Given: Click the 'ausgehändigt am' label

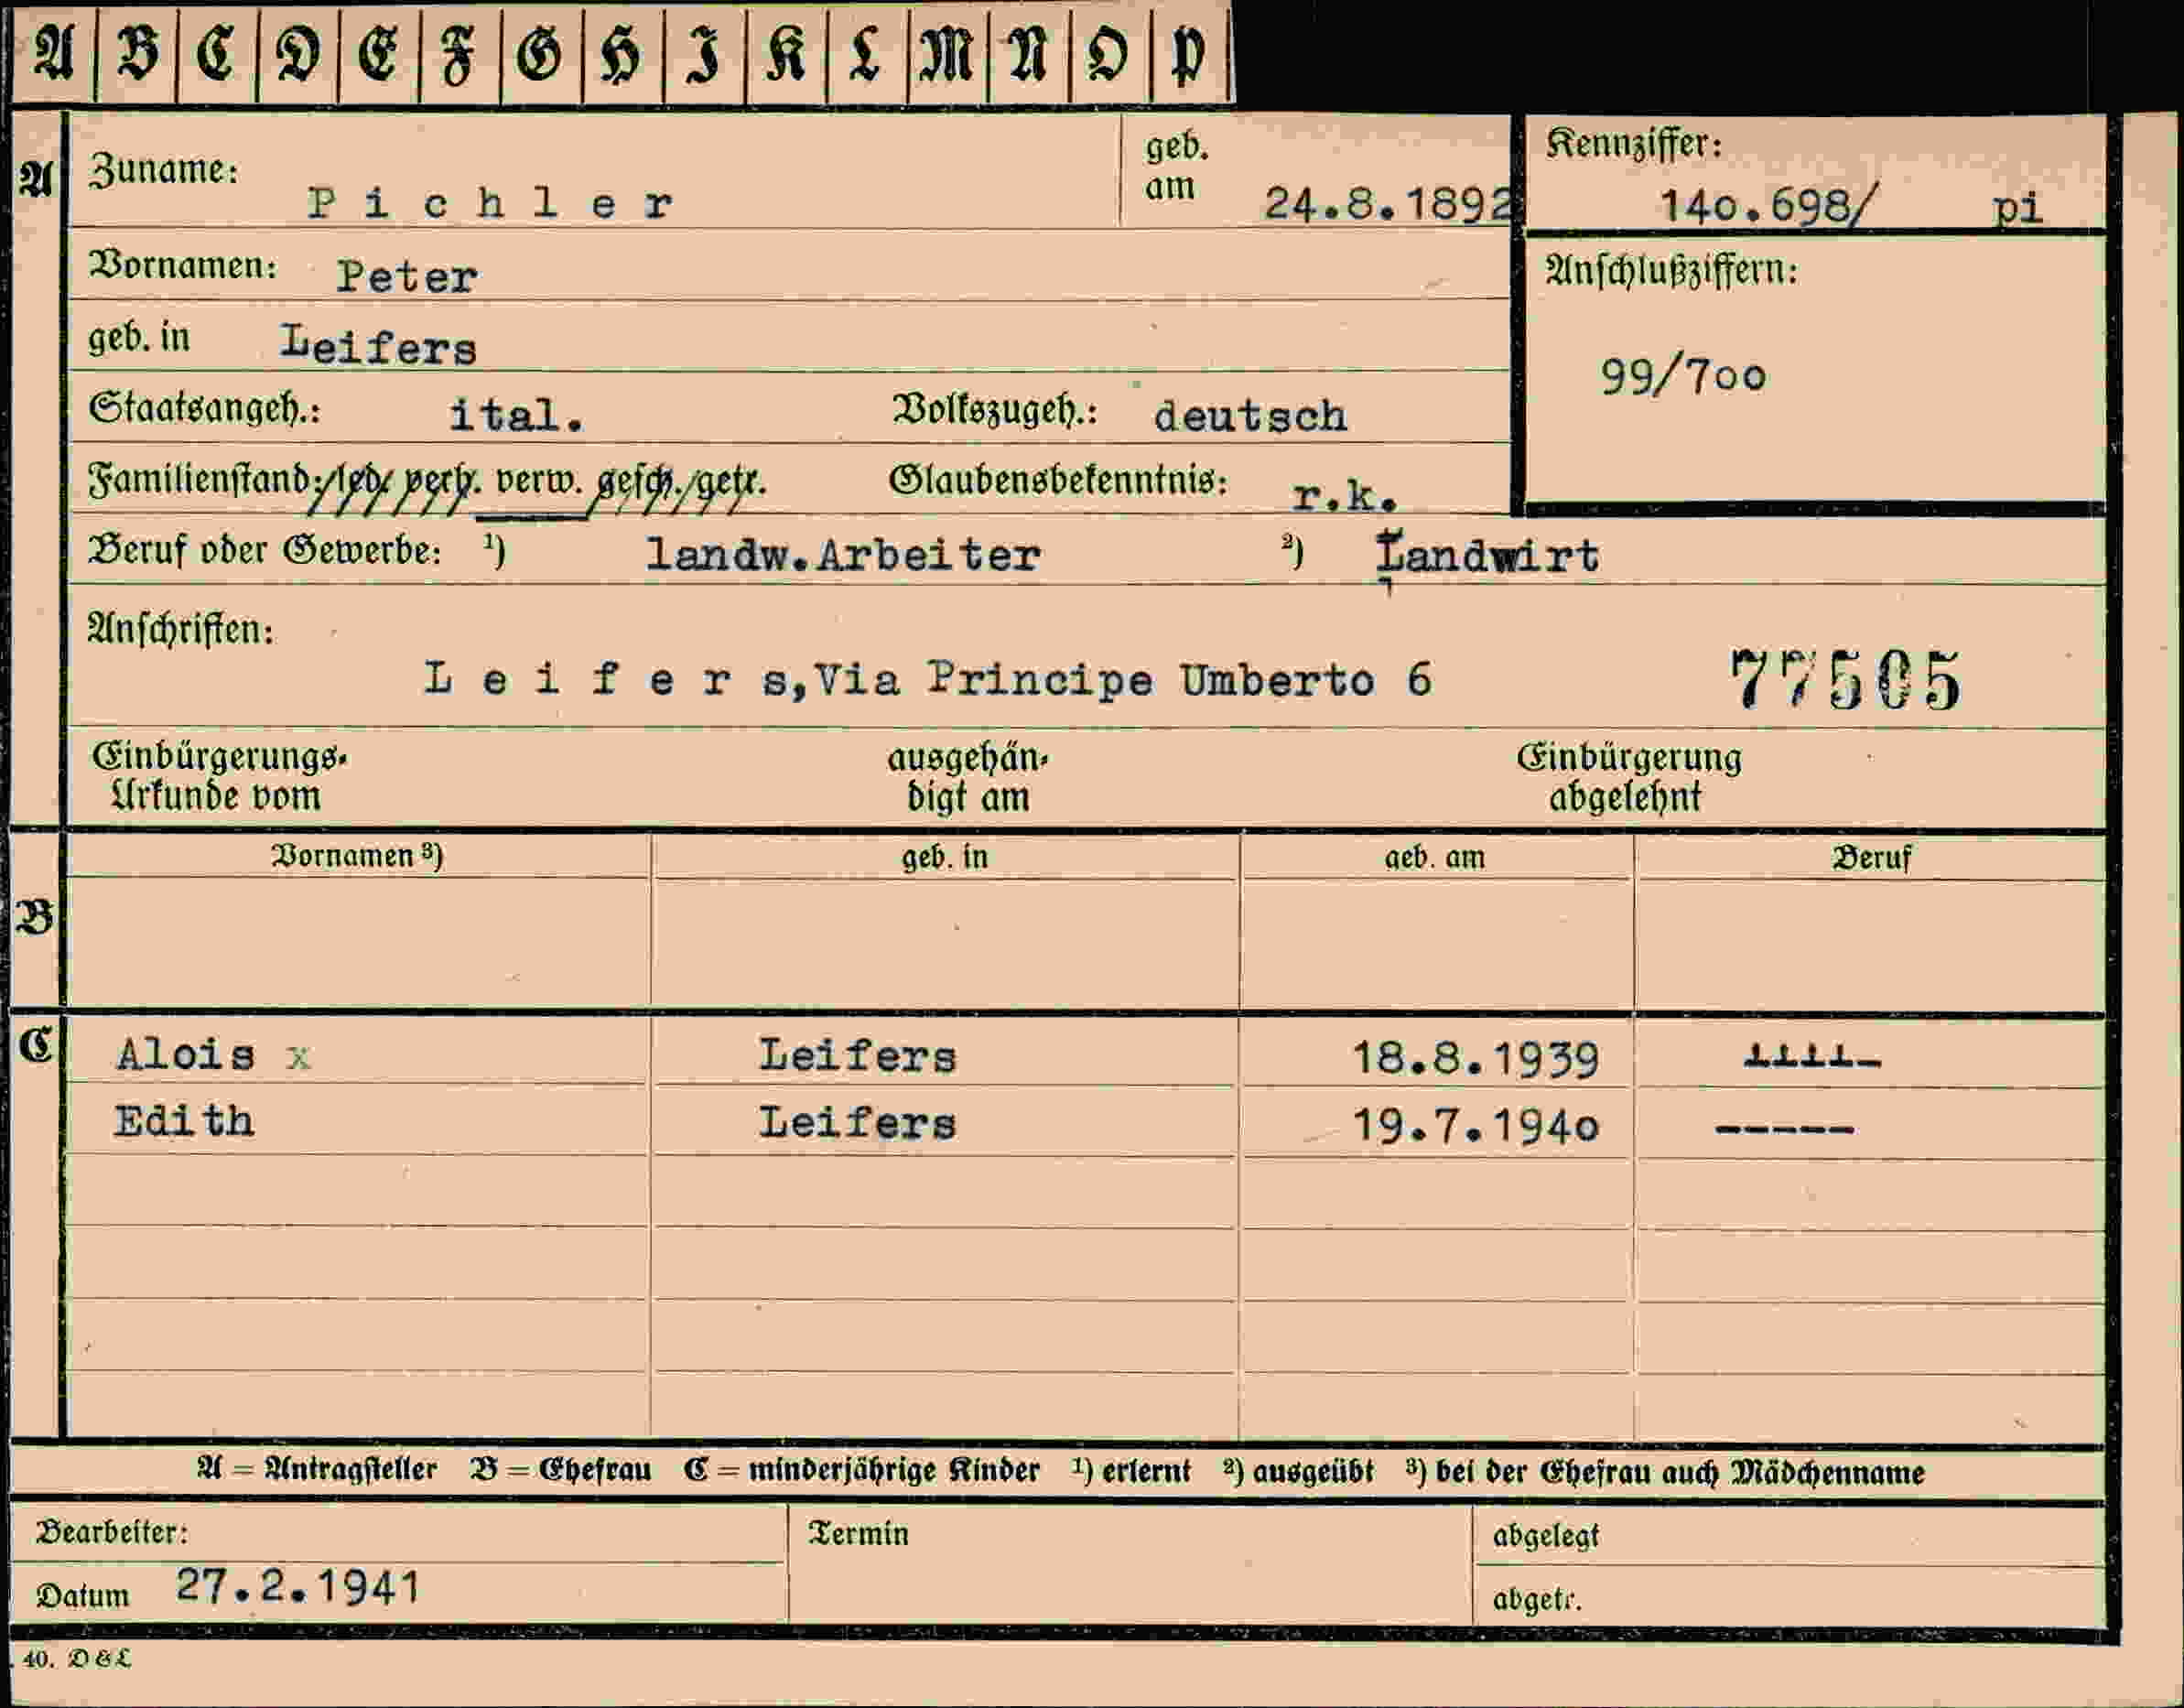Looking at the screenshot, I should (968, 778).
